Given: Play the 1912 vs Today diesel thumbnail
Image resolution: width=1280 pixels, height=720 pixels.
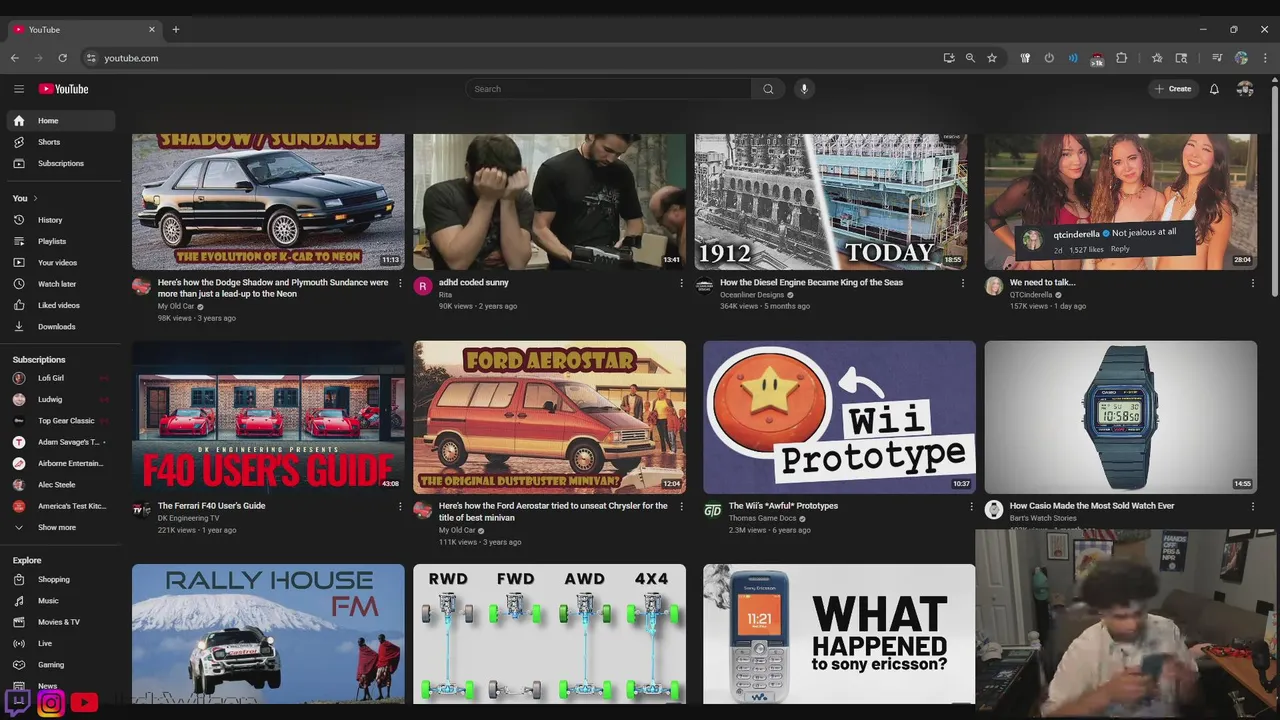Looking at the screenshot, I should pyautogui.click(x=831, y=202).
